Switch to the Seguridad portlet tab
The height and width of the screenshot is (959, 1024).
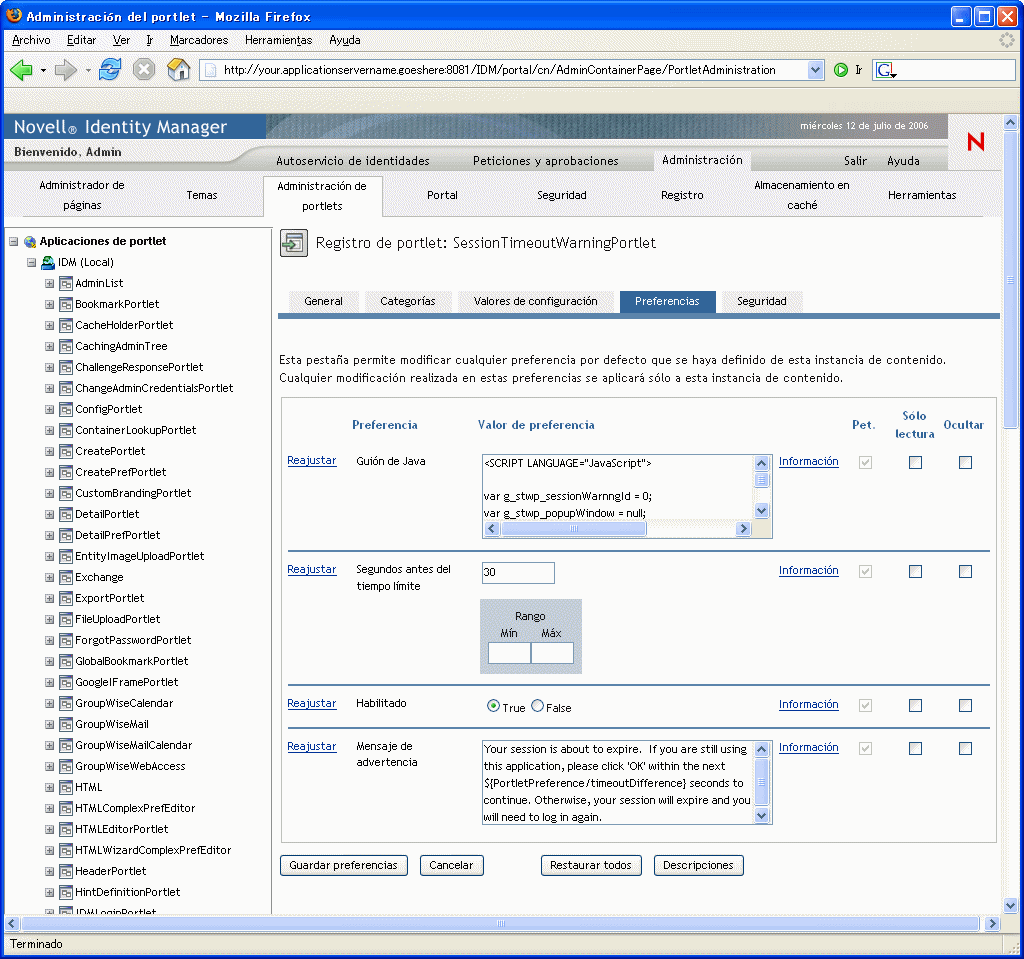(x=761, y=301)
